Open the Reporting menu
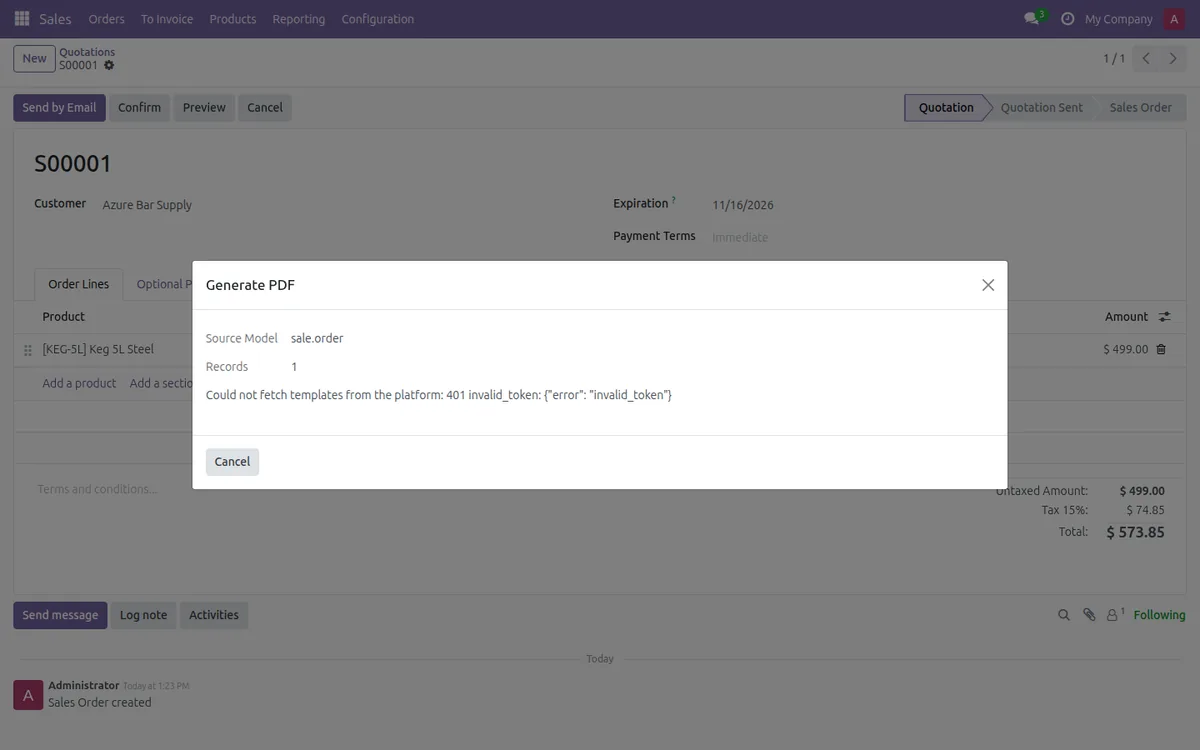This screenshot has height=750, width=1200. [x=298, y=19]
